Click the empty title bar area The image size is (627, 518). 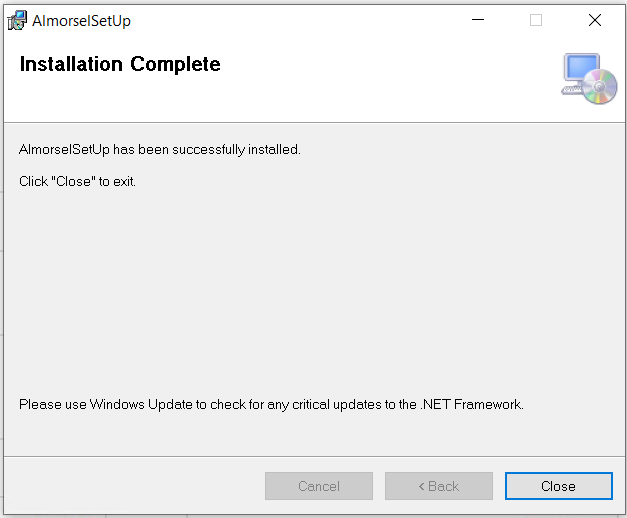coord(300,20)
